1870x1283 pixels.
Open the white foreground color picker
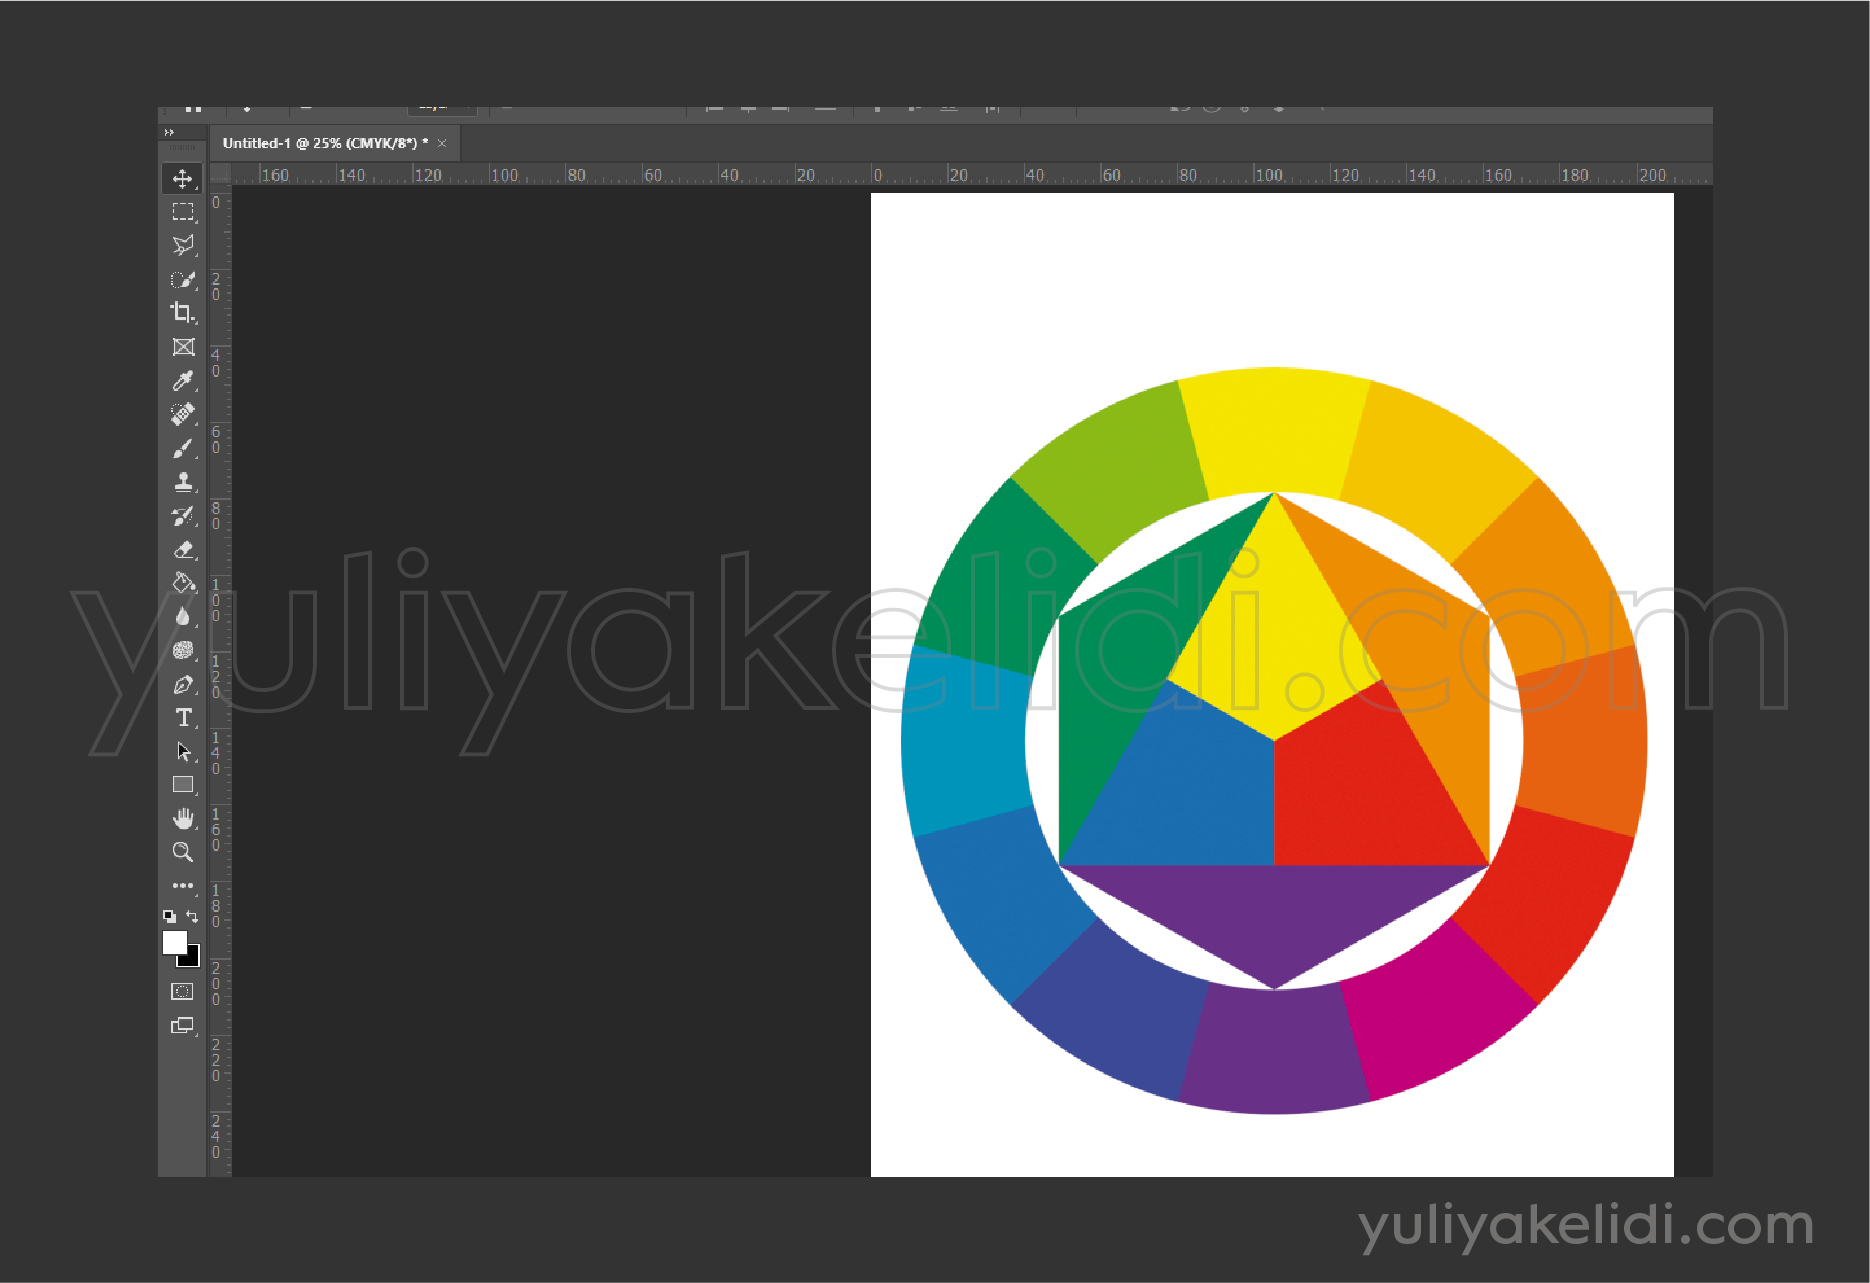click(x=174, y=942)
